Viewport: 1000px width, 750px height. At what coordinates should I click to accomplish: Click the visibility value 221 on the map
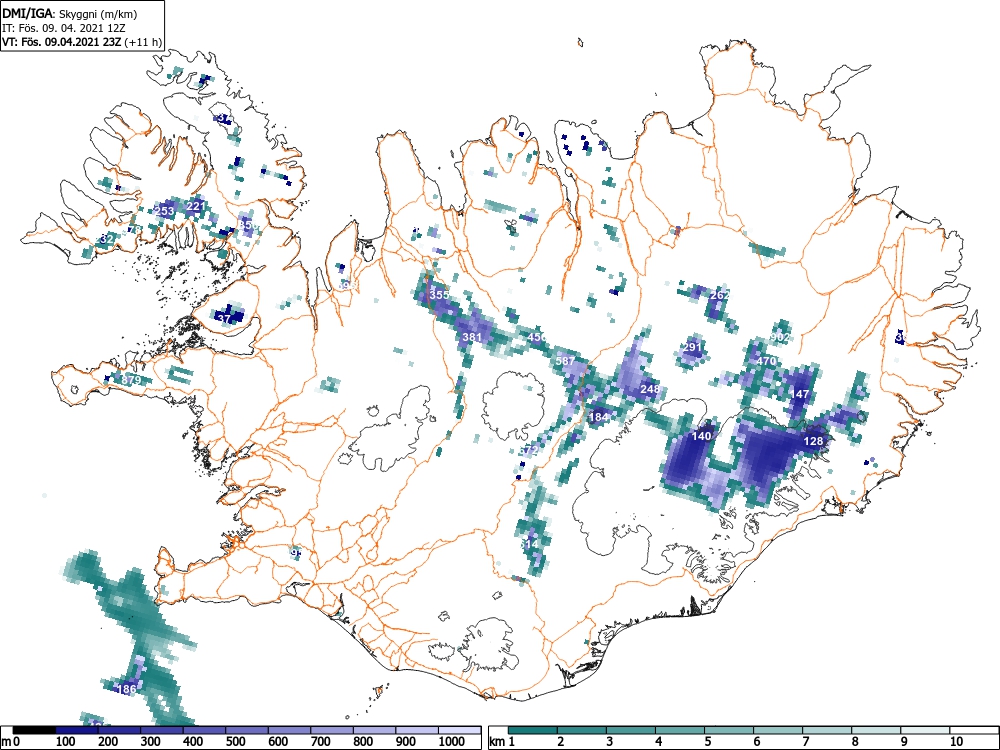[x=196, y=206]
